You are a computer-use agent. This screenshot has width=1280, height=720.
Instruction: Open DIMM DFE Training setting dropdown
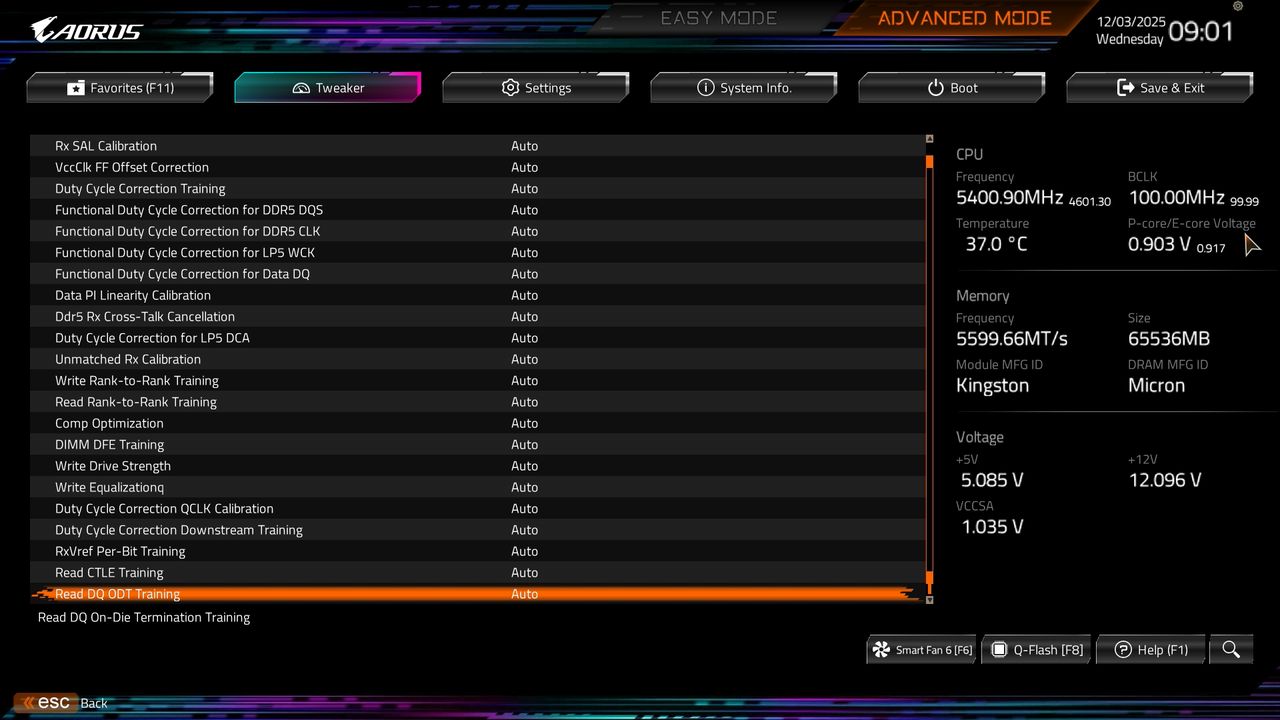coord(525,444)
